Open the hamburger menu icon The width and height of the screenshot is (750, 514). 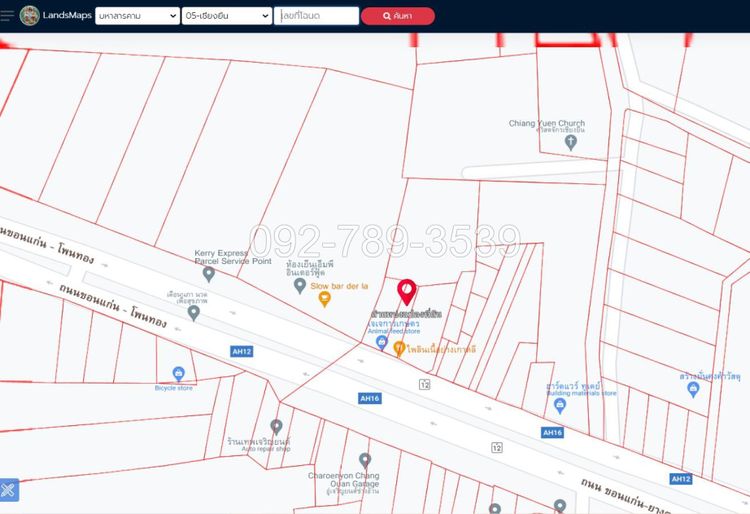tap(7, 15)
